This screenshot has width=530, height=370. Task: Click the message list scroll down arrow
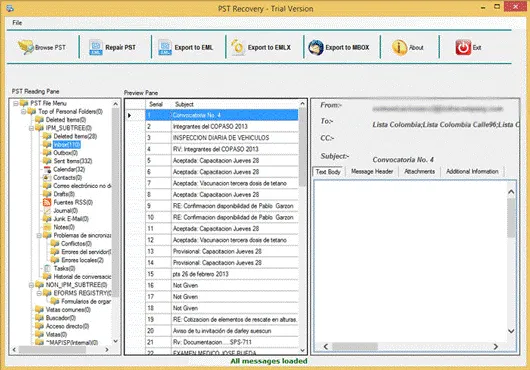(x=302, y=350)
